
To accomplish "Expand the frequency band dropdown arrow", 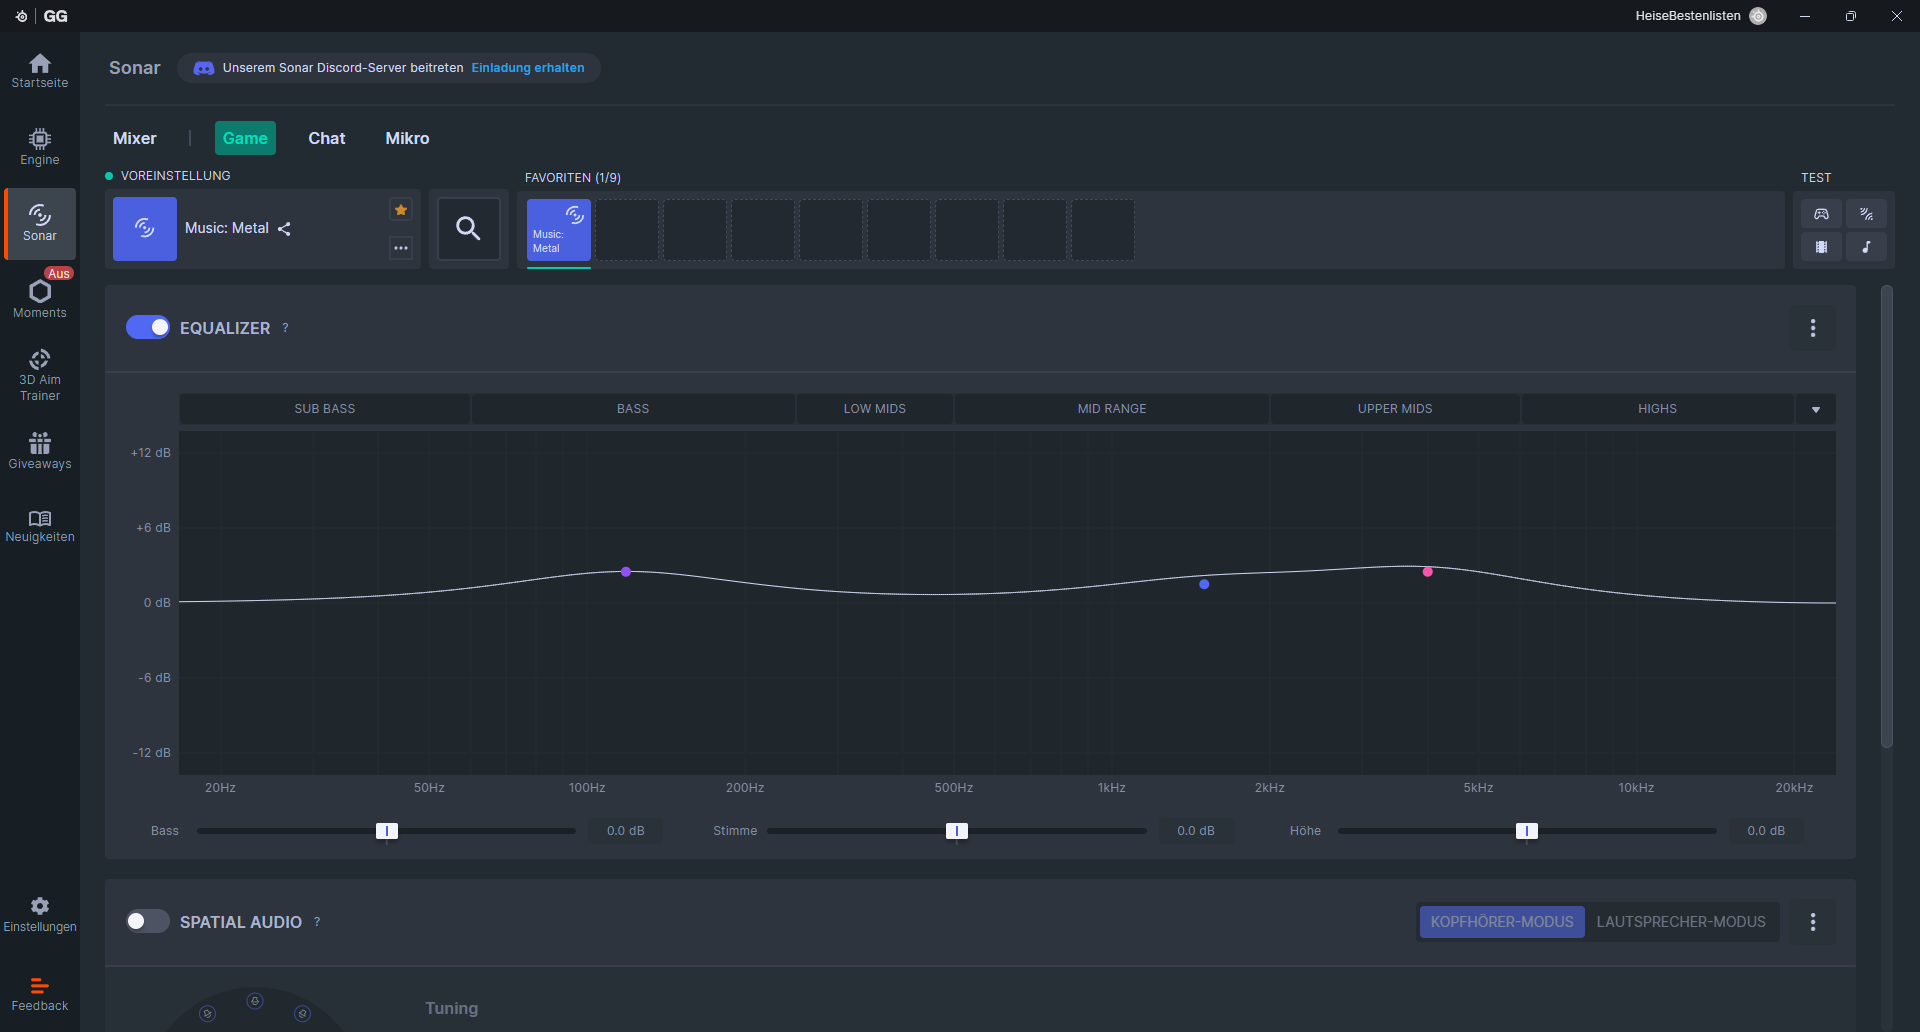I will point(1815,409).
